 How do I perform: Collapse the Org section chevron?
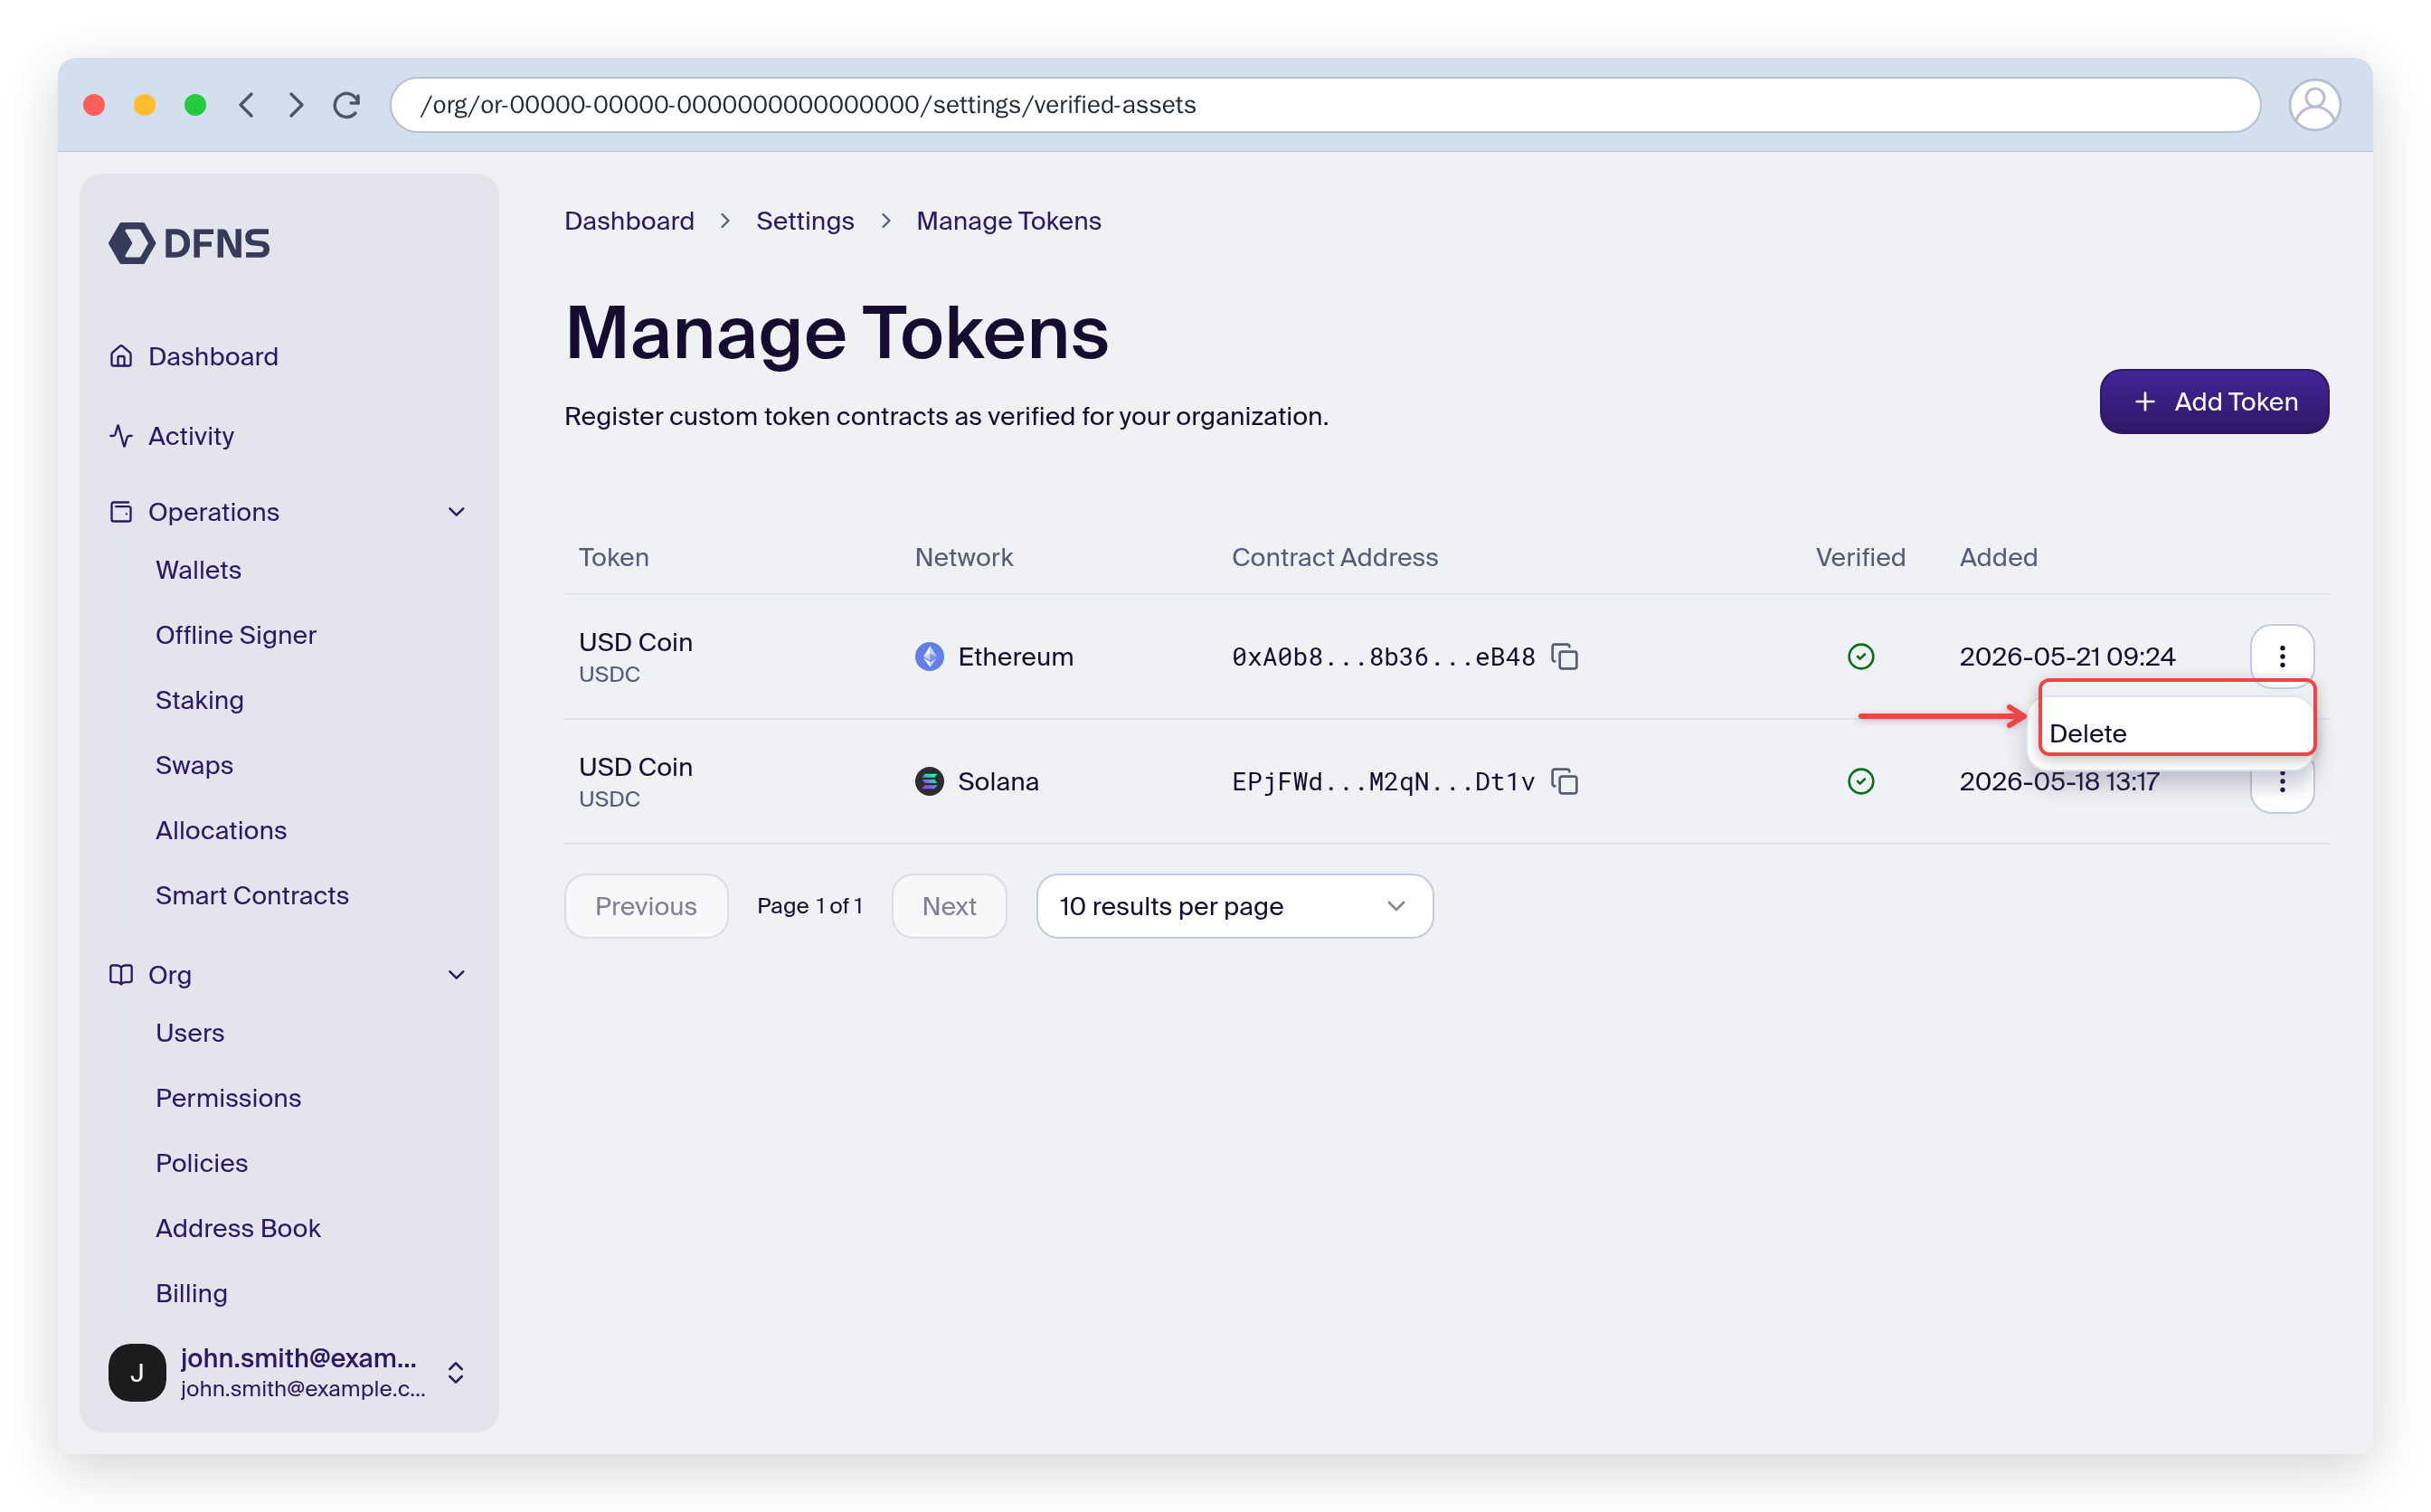(x=457, y=975)
